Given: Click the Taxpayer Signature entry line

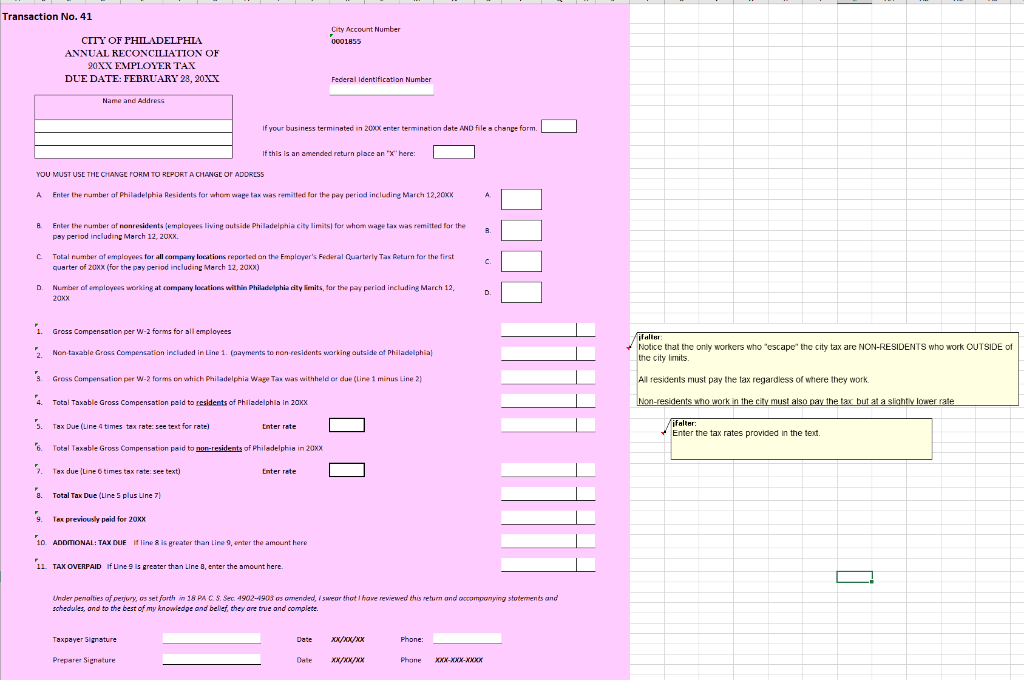Looking at the screenshot, I should point(210,638).
